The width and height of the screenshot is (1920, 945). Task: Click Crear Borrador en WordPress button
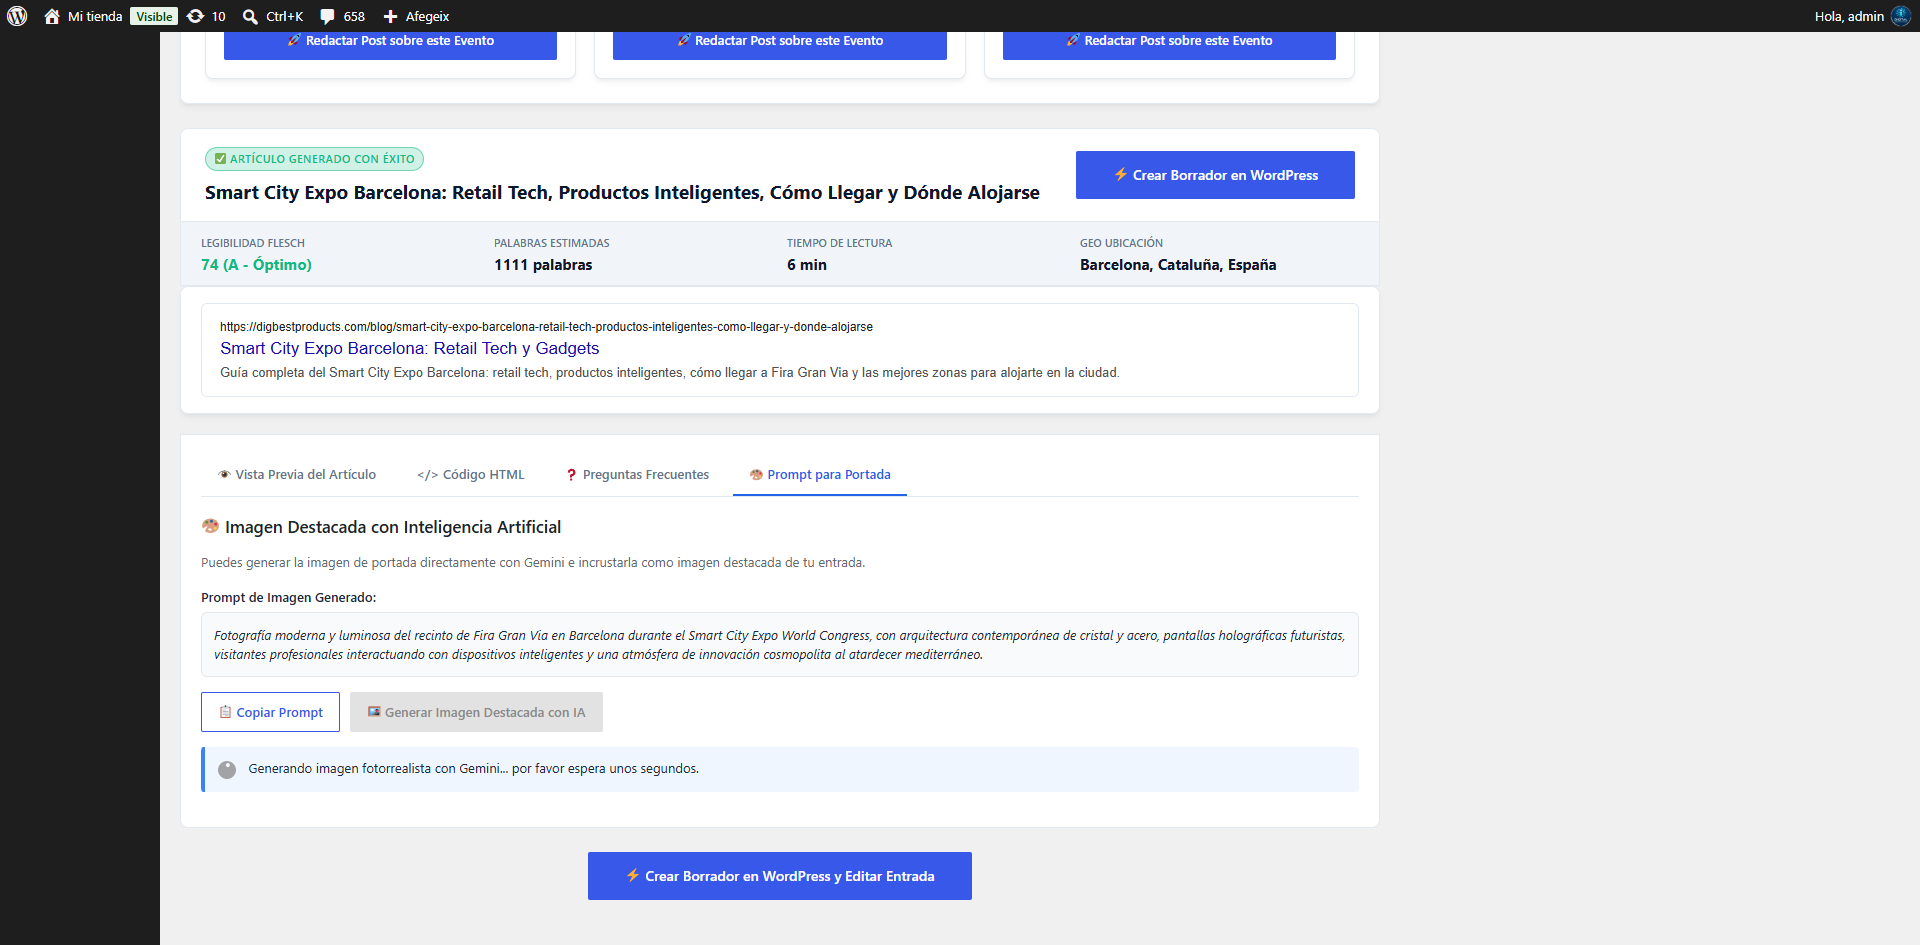tap(1215, 175)
